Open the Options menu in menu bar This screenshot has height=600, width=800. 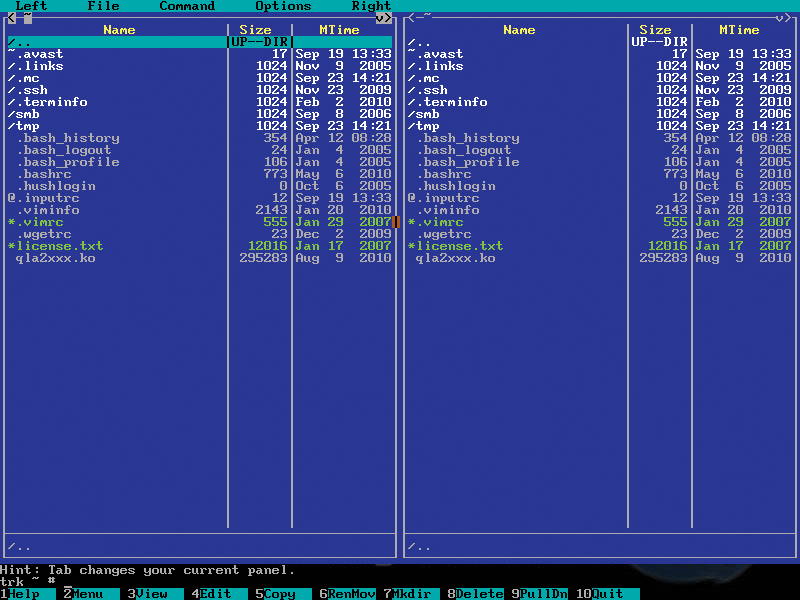point(283,6)
